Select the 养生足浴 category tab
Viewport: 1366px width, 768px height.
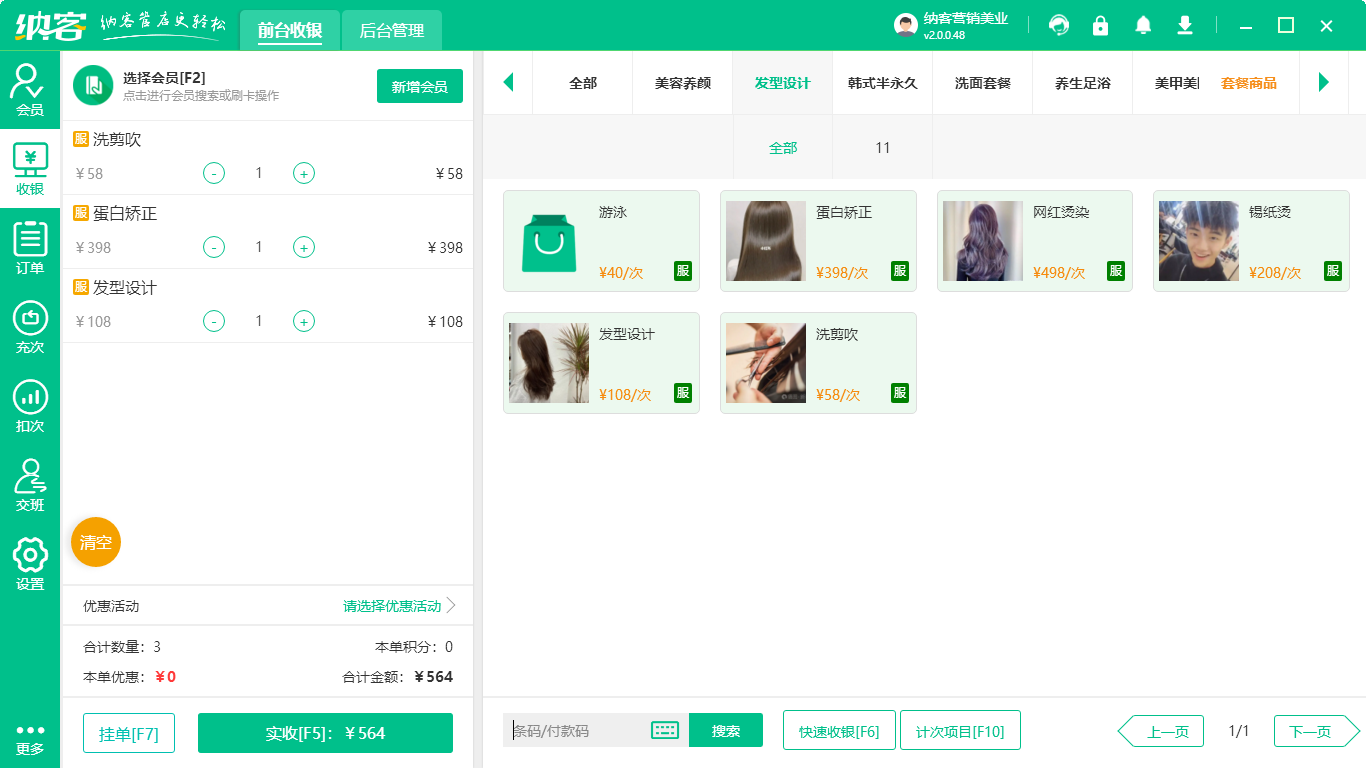coord(1082,84)
